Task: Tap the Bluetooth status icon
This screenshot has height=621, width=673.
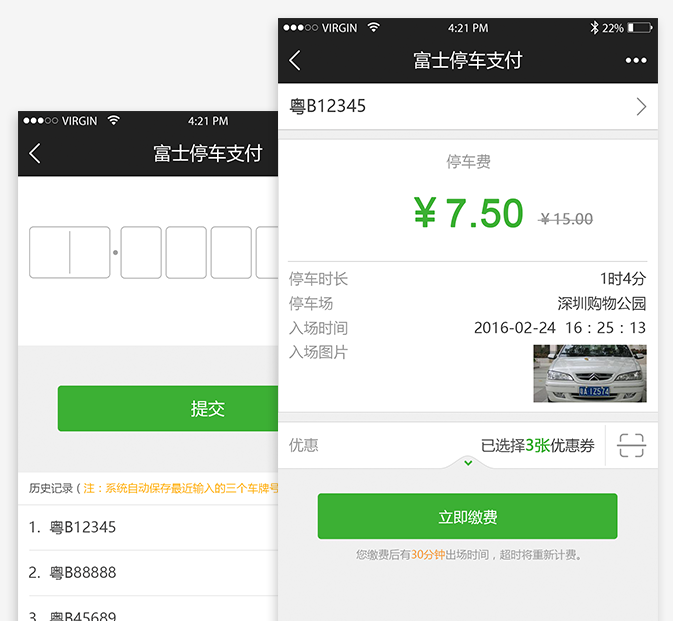Action: 593,28
